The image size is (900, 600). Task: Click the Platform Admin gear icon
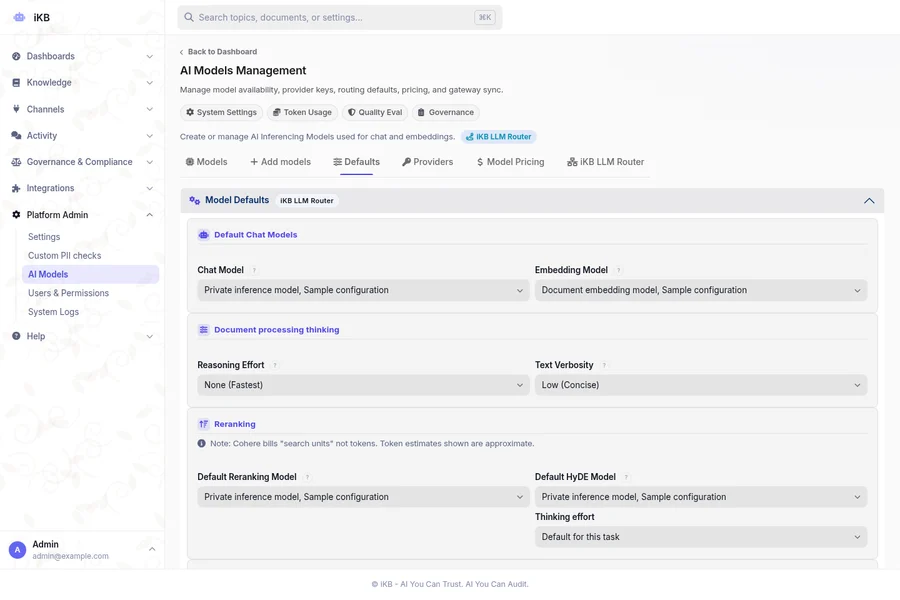(x=16, y=215)
